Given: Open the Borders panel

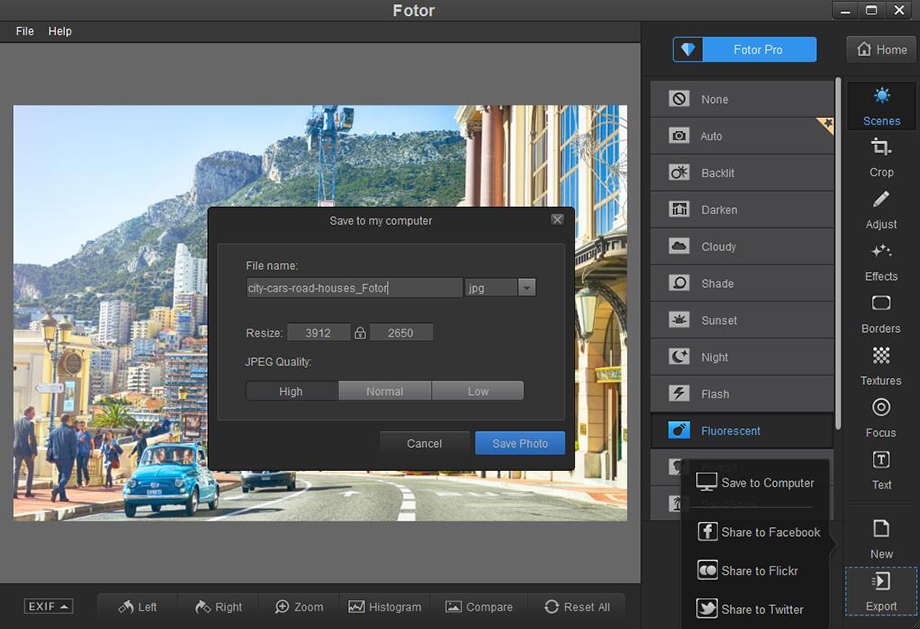Looking at the screenshot, I should 881,312.
